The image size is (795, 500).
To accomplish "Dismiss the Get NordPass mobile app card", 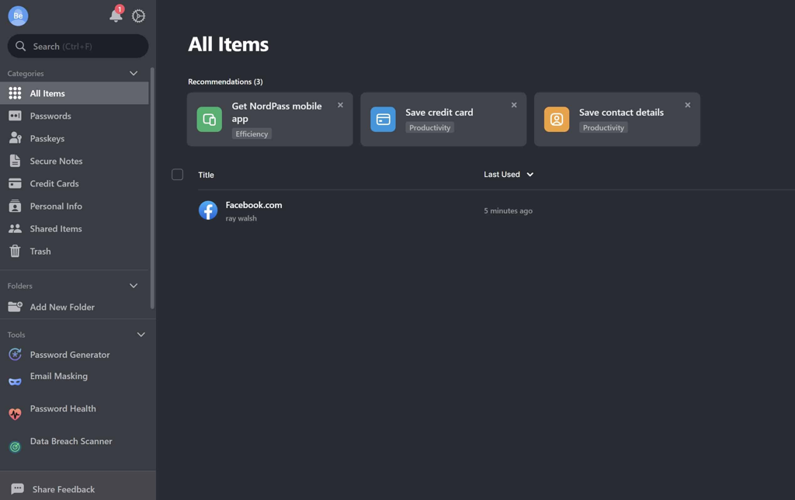I will (340, 105).
